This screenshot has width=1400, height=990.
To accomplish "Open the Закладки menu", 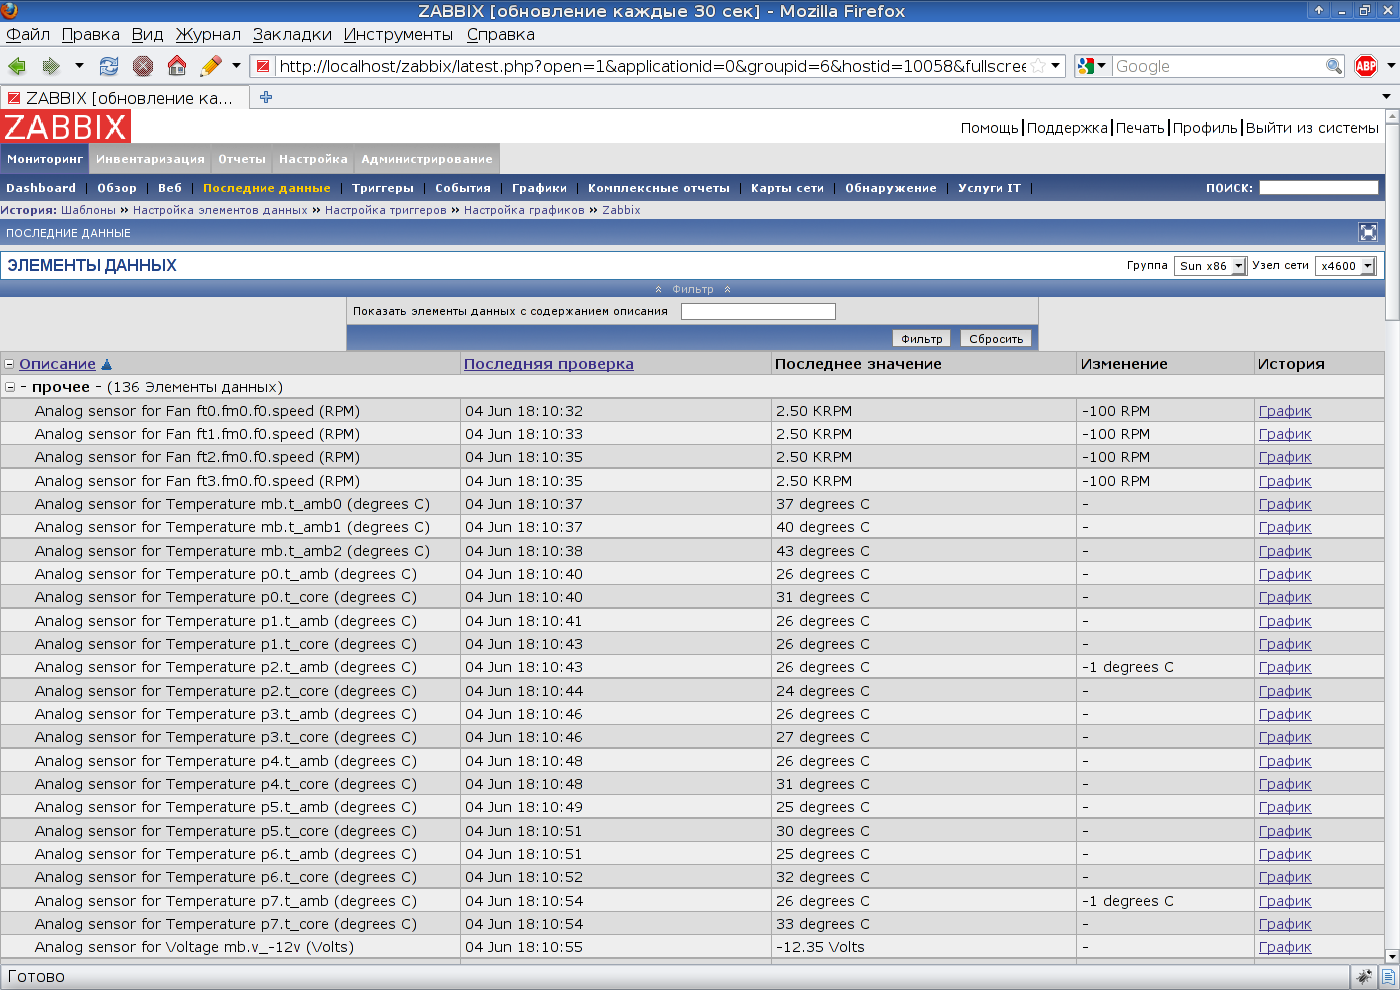I will 292,34.
